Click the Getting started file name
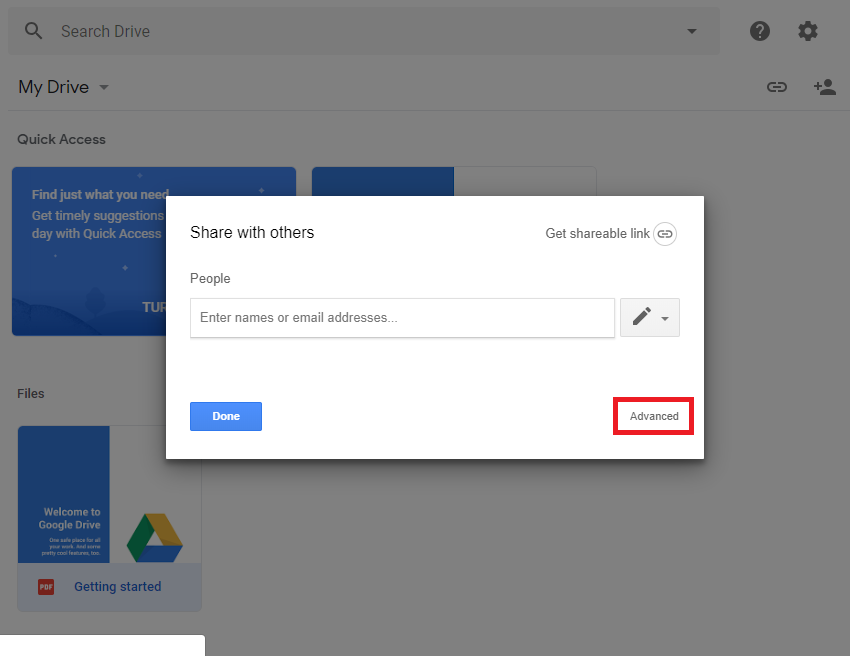Screen dimensions: 850x656 click(x=117, y=587)
